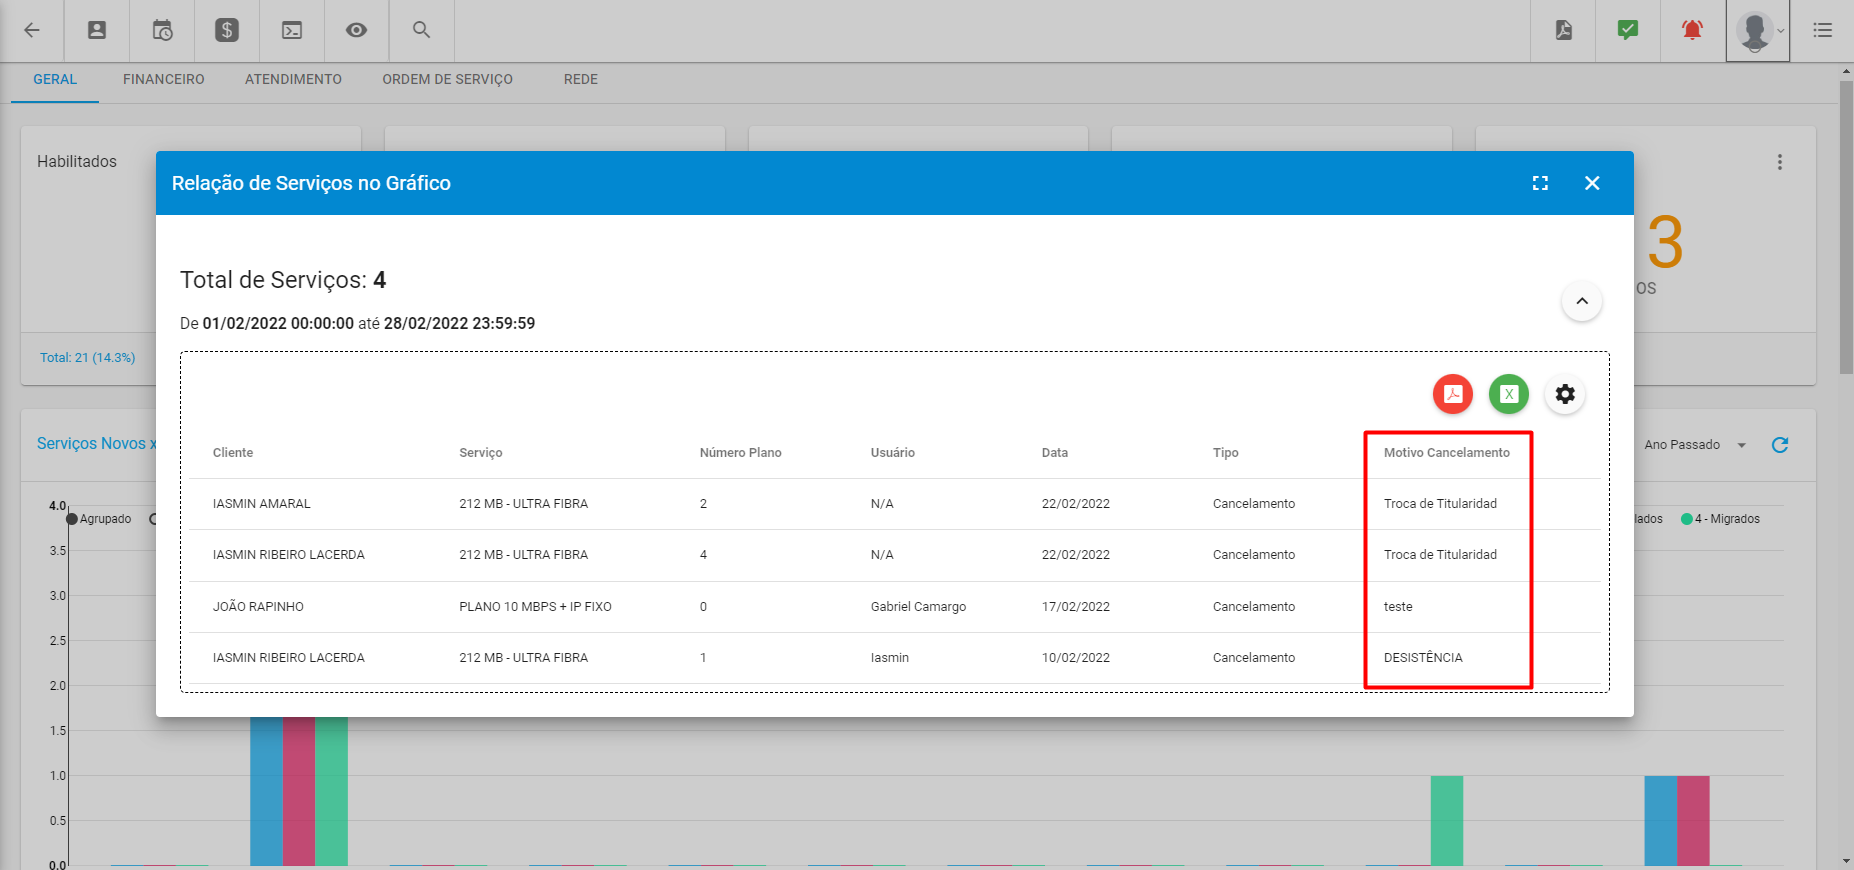Viewport: 1854px width, 870px height.
Task: Switch to the REDE tab
Action: pyautogui.click(x=581, y=79)
